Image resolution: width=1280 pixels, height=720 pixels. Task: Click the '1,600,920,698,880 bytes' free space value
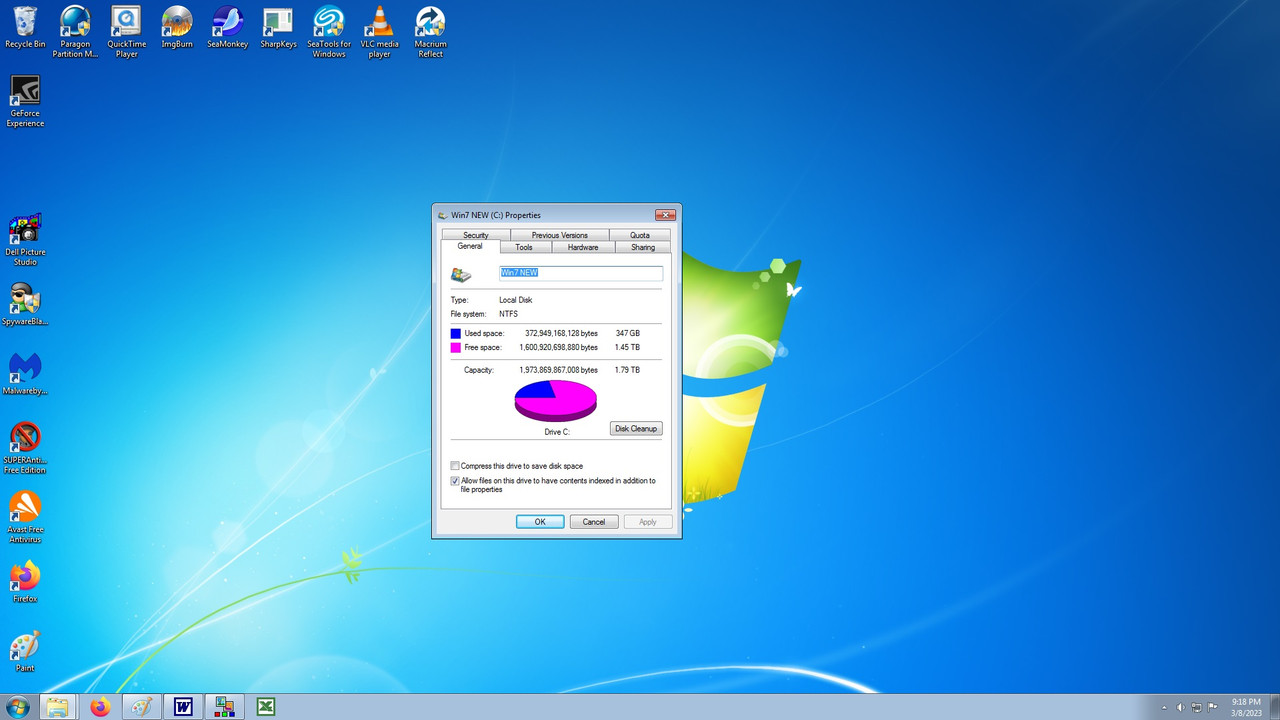[x=558, y=347]
